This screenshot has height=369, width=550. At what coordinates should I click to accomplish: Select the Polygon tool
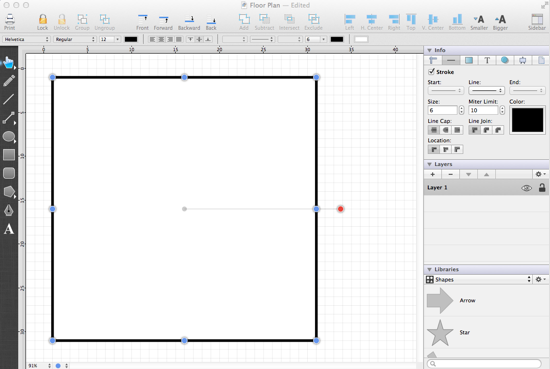9,192
